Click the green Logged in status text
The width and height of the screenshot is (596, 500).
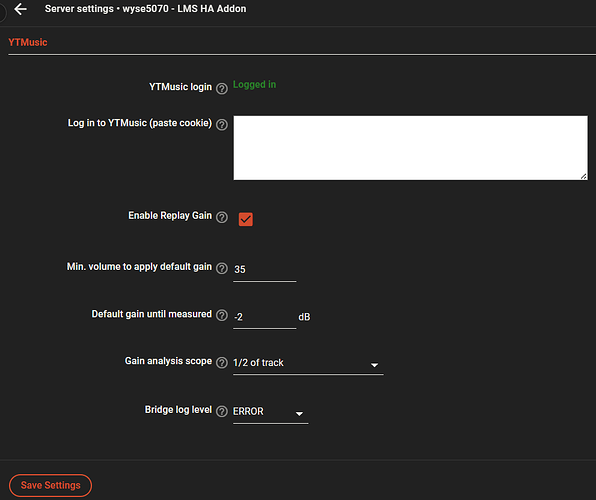tap(254, 84)
